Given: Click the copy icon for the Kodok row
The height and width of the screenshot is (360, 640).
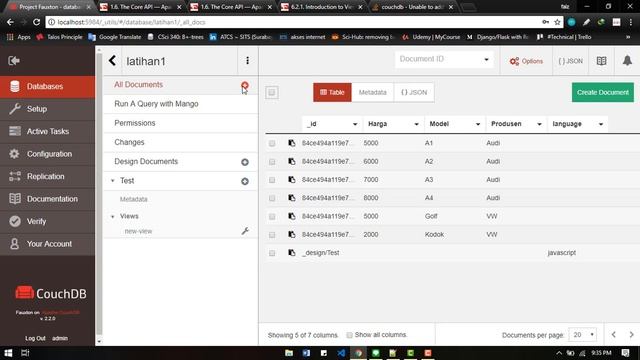Looking at the screenshot, I should pos(291,234).
